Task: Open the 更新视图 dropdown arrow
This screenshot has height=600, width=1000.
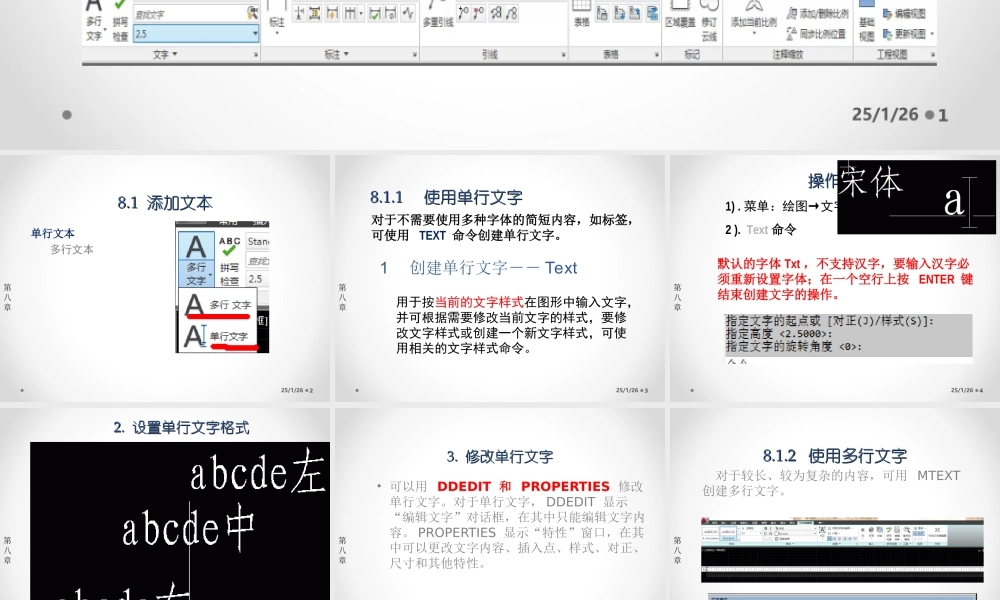Action: tap(931, 33)
